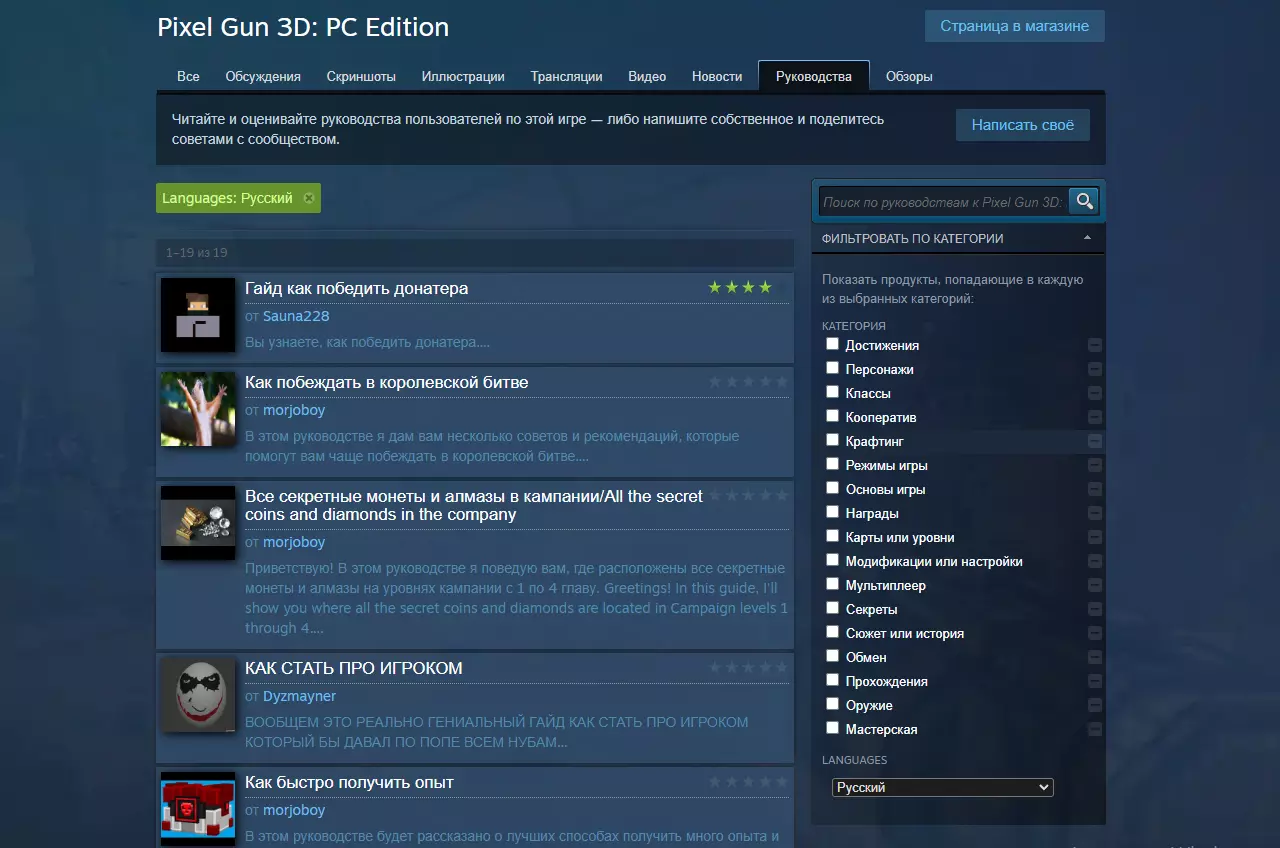
Task: Click the minus icon beside Прохождения
Action: pyautogui.click(x=1095, y=681)
